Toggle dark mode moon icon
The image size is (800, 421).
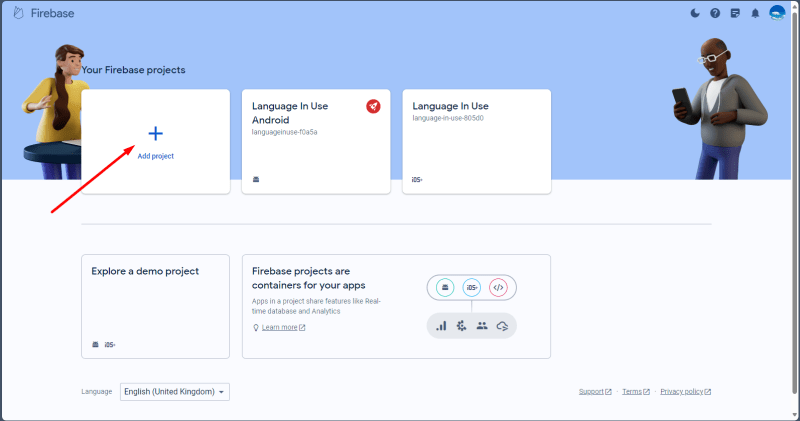(695, 13)
